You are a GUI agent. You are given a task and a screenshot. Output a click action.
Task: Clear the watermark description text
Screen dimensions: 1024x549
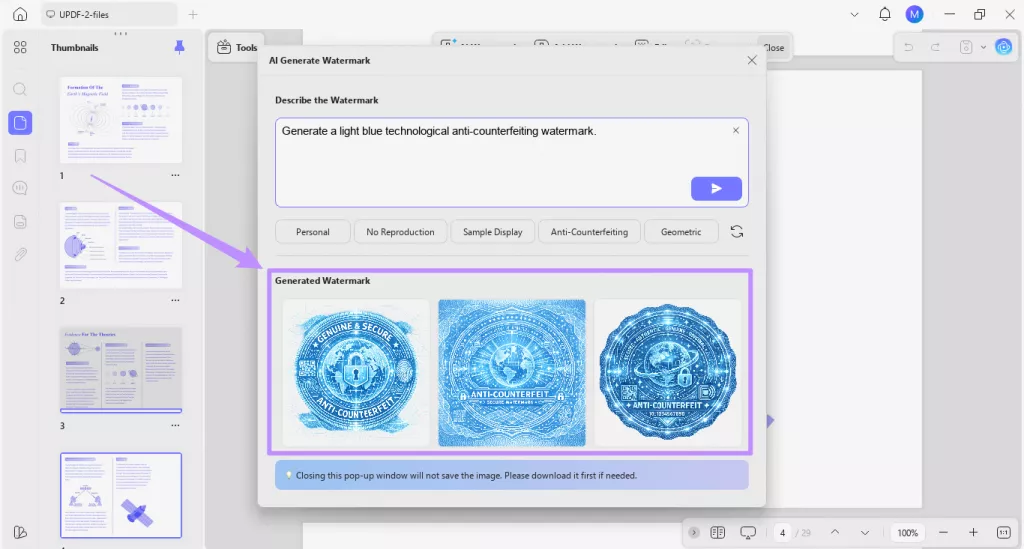point(736,131)
